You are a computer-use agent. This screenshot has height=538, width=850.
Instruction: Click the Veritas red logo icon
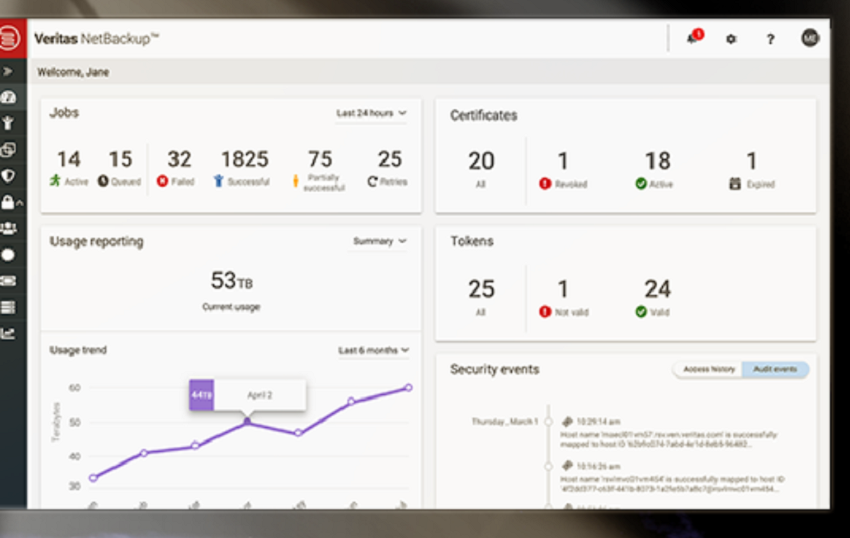(x=11, y=39)
